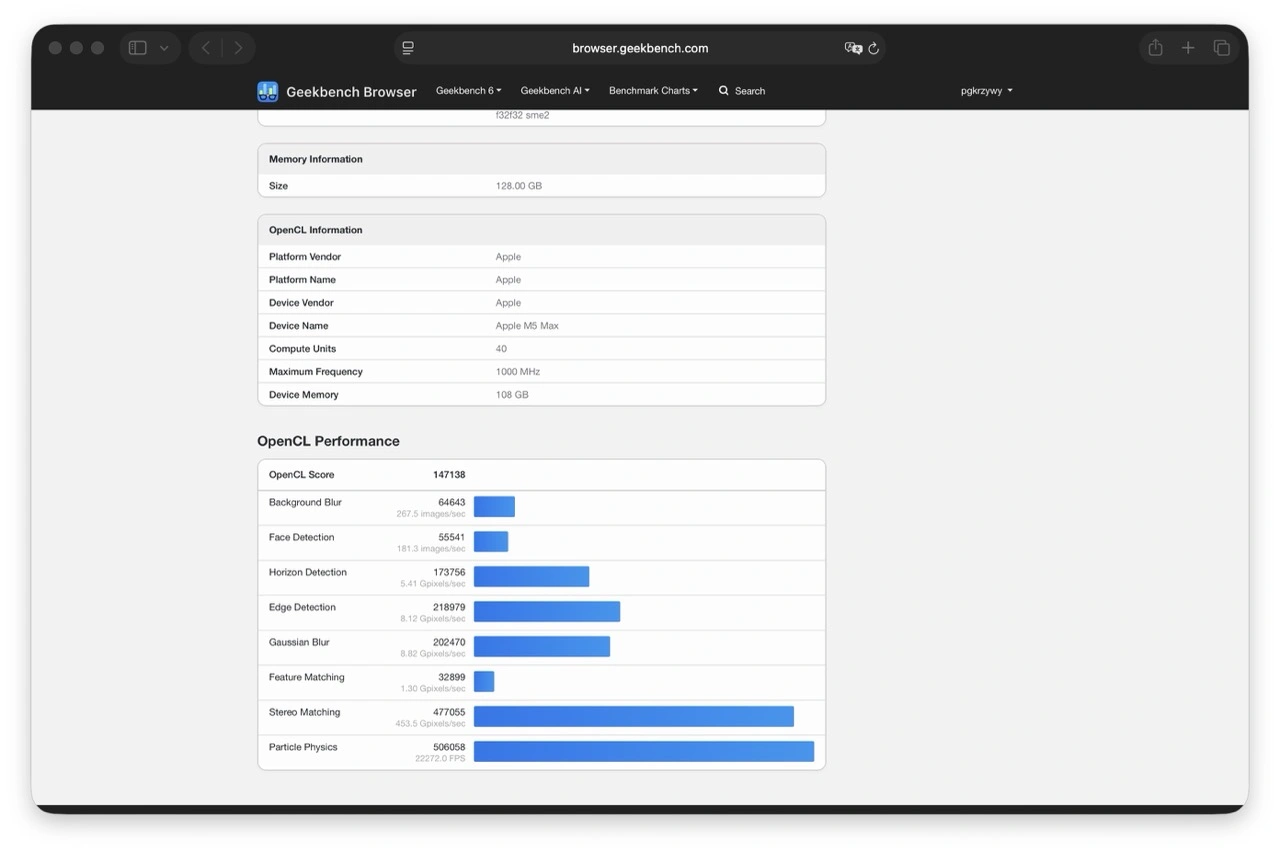1280x852 pixels.
Task: Go back using the back arrow
Action: (206, 48)
